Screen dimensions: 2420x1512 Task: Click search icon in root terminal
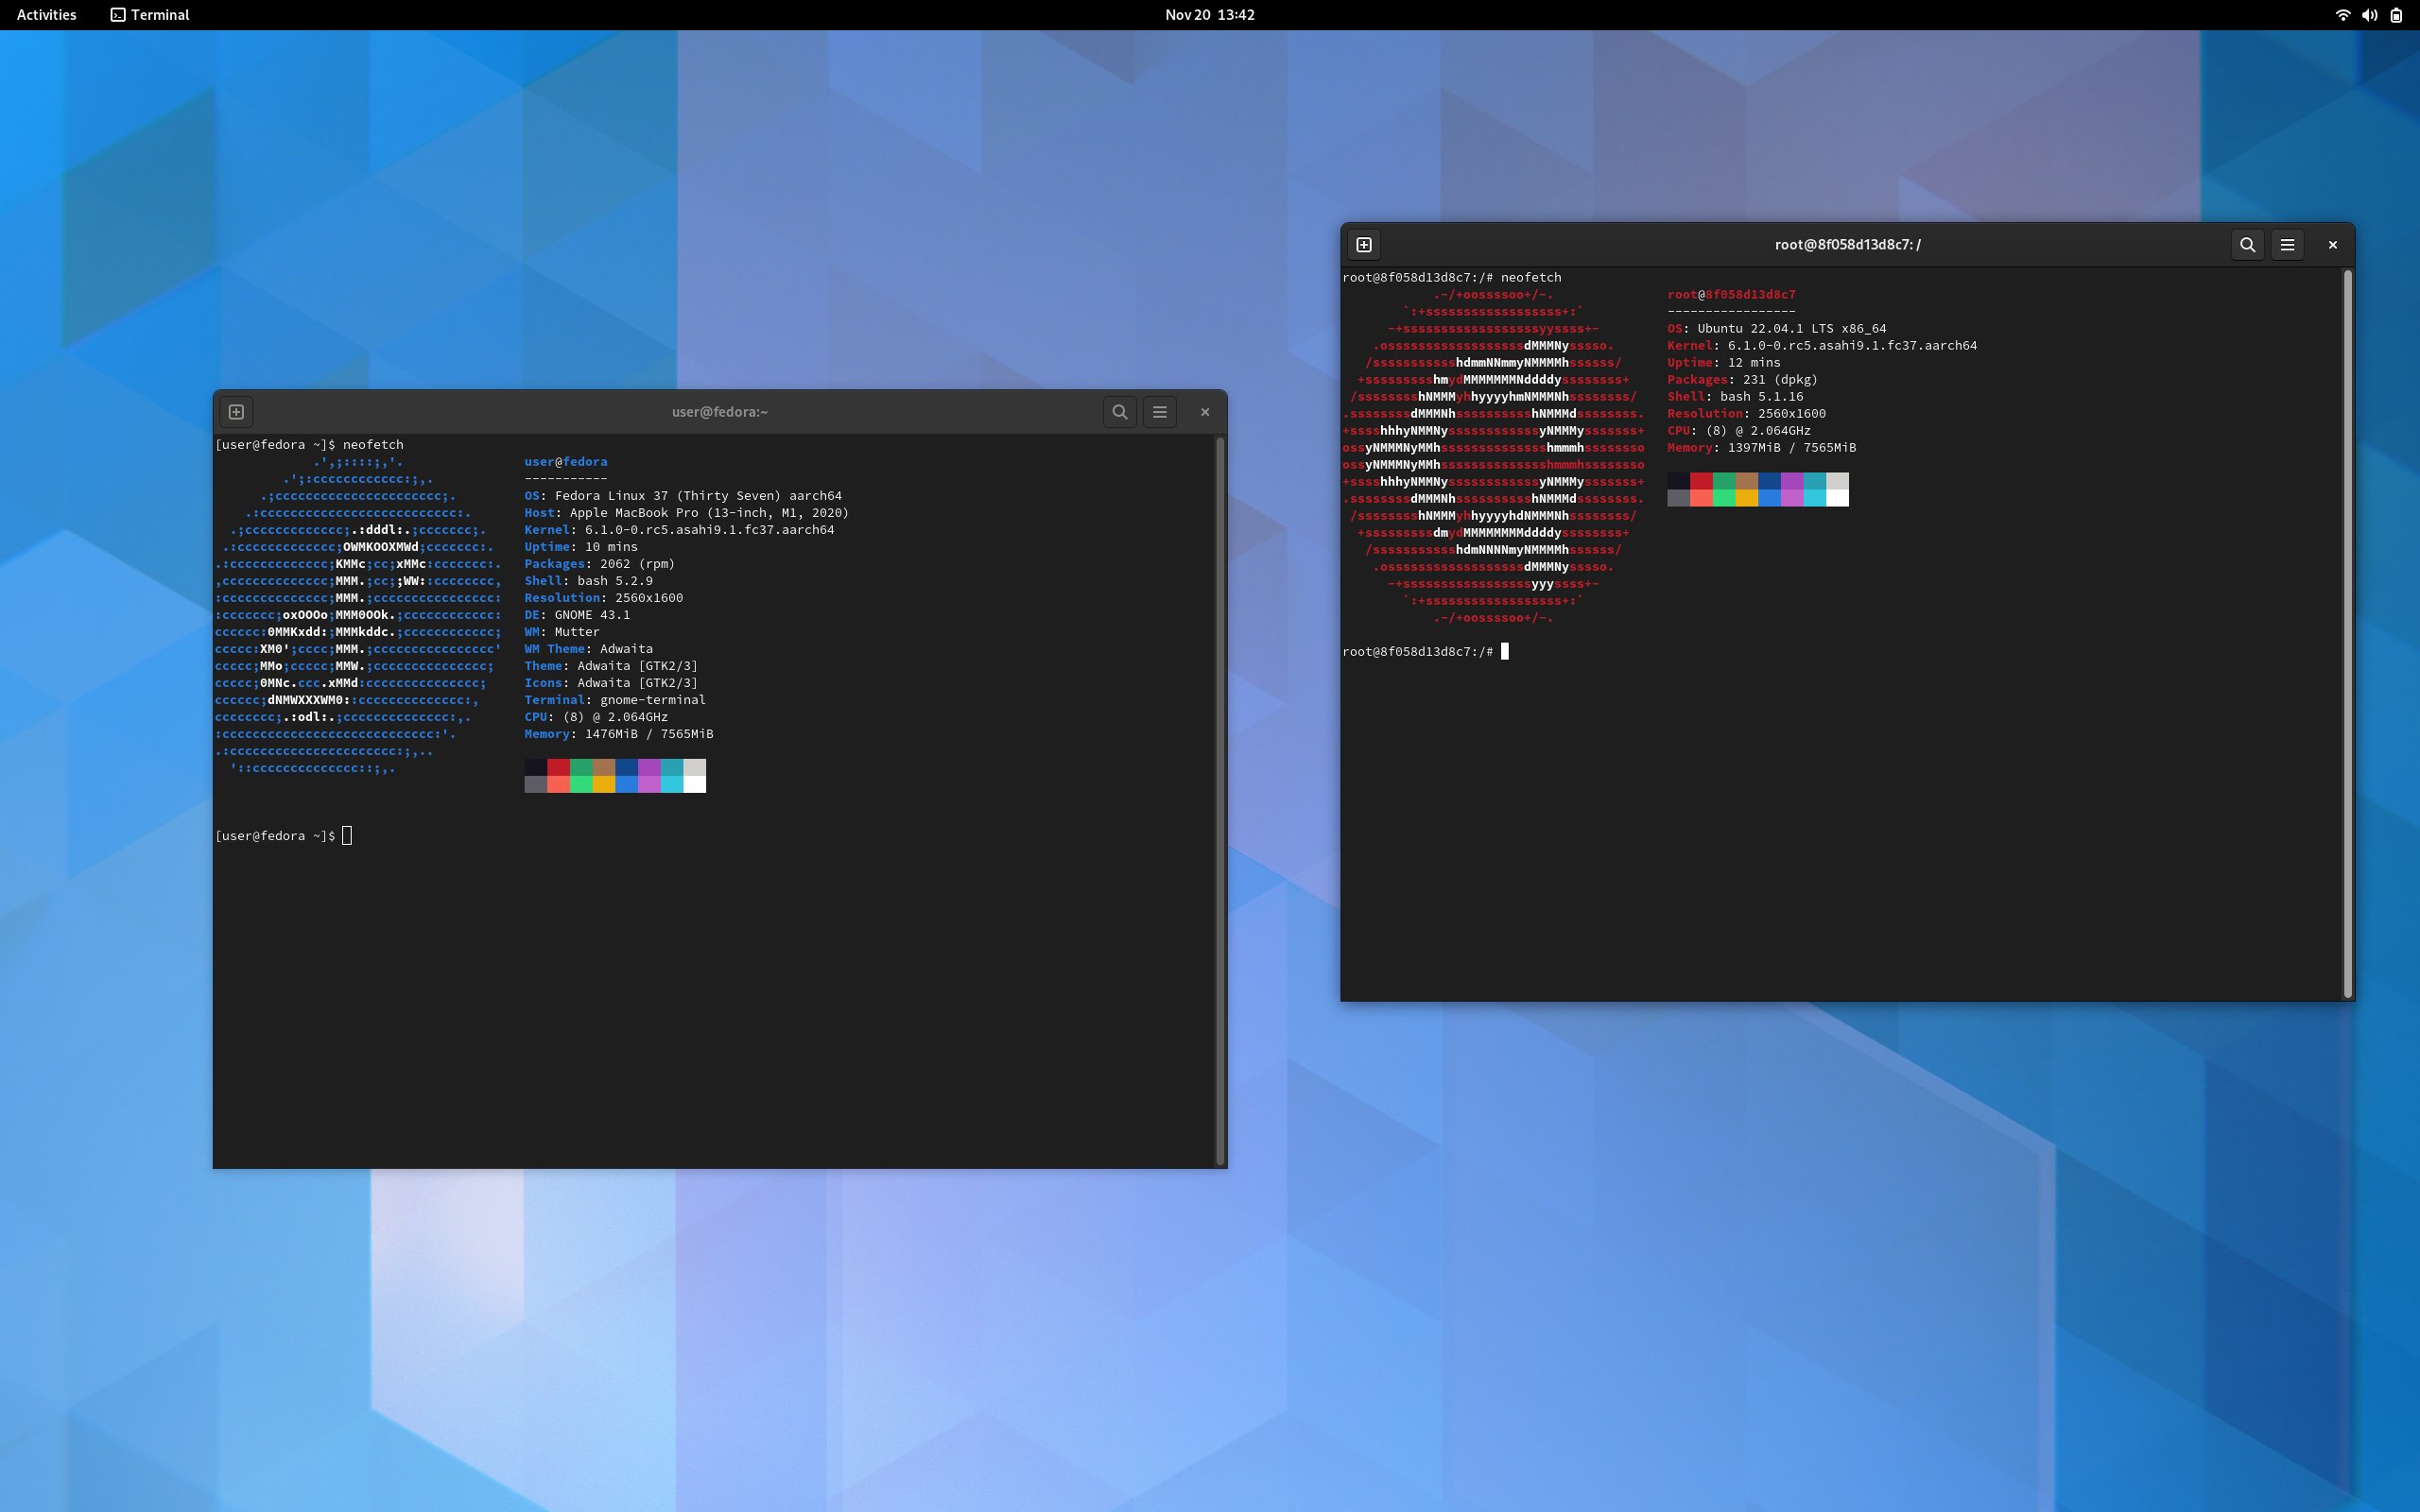(x=2247, y=245)
